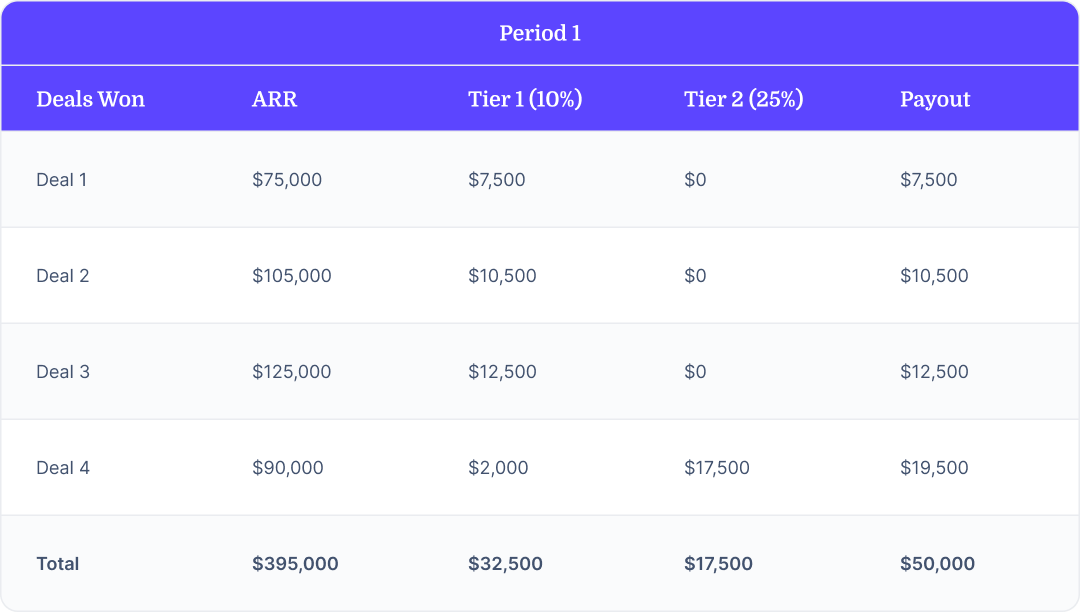Select the Total row label
Viewport: 1080px width, 612px height.
coord(58,564)
